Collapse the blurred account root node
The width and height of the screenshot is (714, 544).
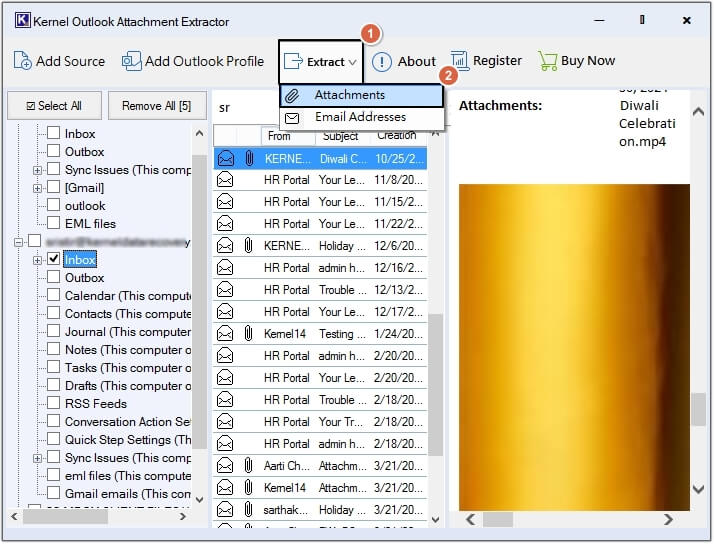(x=18, y=242)
